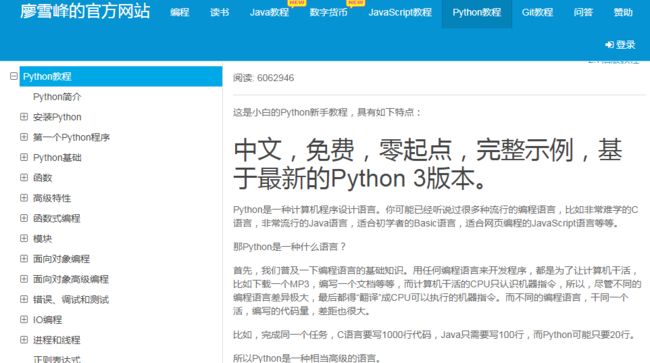Image resolution: width=650 pixels, height=363 pixels.
Task: Expand the 高级特性 tree node
Action: (24, 198)
